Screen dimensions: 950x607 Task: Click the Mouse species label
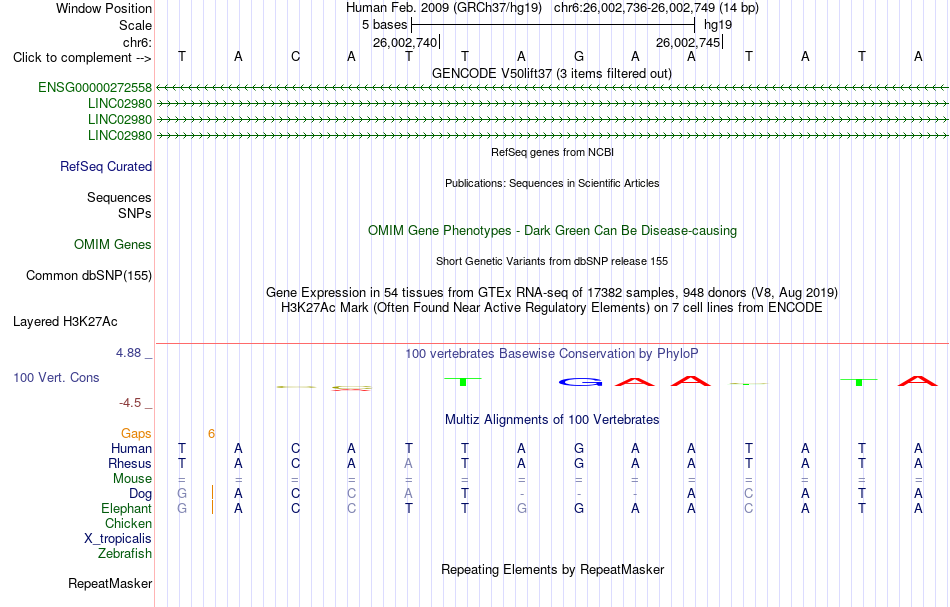(132, 479)
